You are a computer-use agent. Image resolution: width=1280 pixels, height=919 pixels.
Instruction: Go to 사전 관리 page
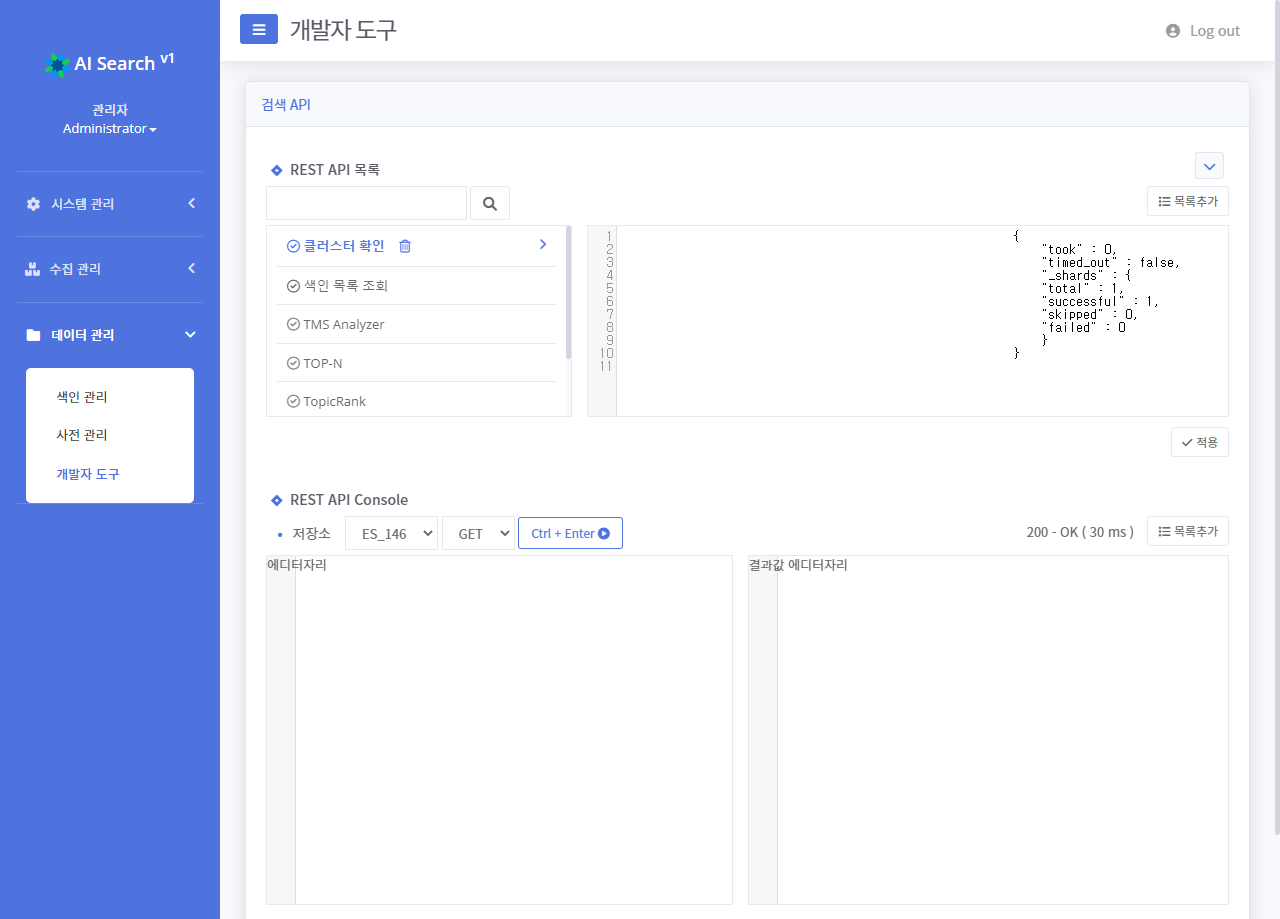point(82,435)
